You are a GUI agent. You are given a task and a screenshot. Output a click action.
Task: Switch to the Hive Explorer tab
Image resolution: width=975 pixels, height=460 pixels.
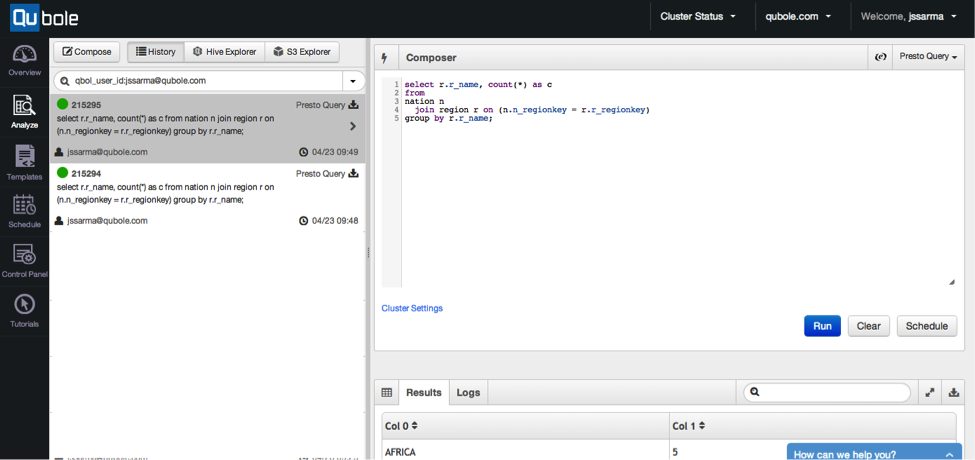[225, 52]
